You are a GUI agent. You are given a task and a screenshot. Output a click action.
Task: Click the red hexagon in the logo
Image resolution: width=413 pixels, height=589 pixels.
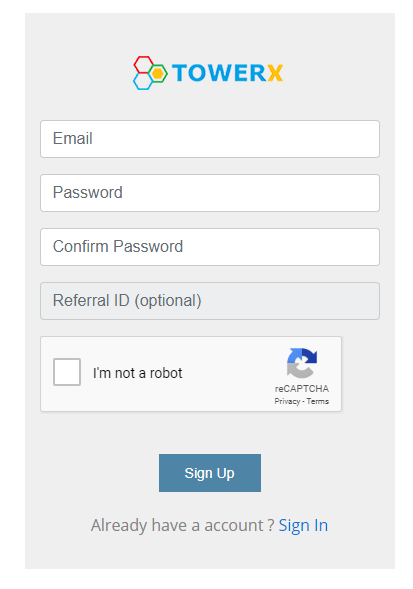click(x=144, y=65)
